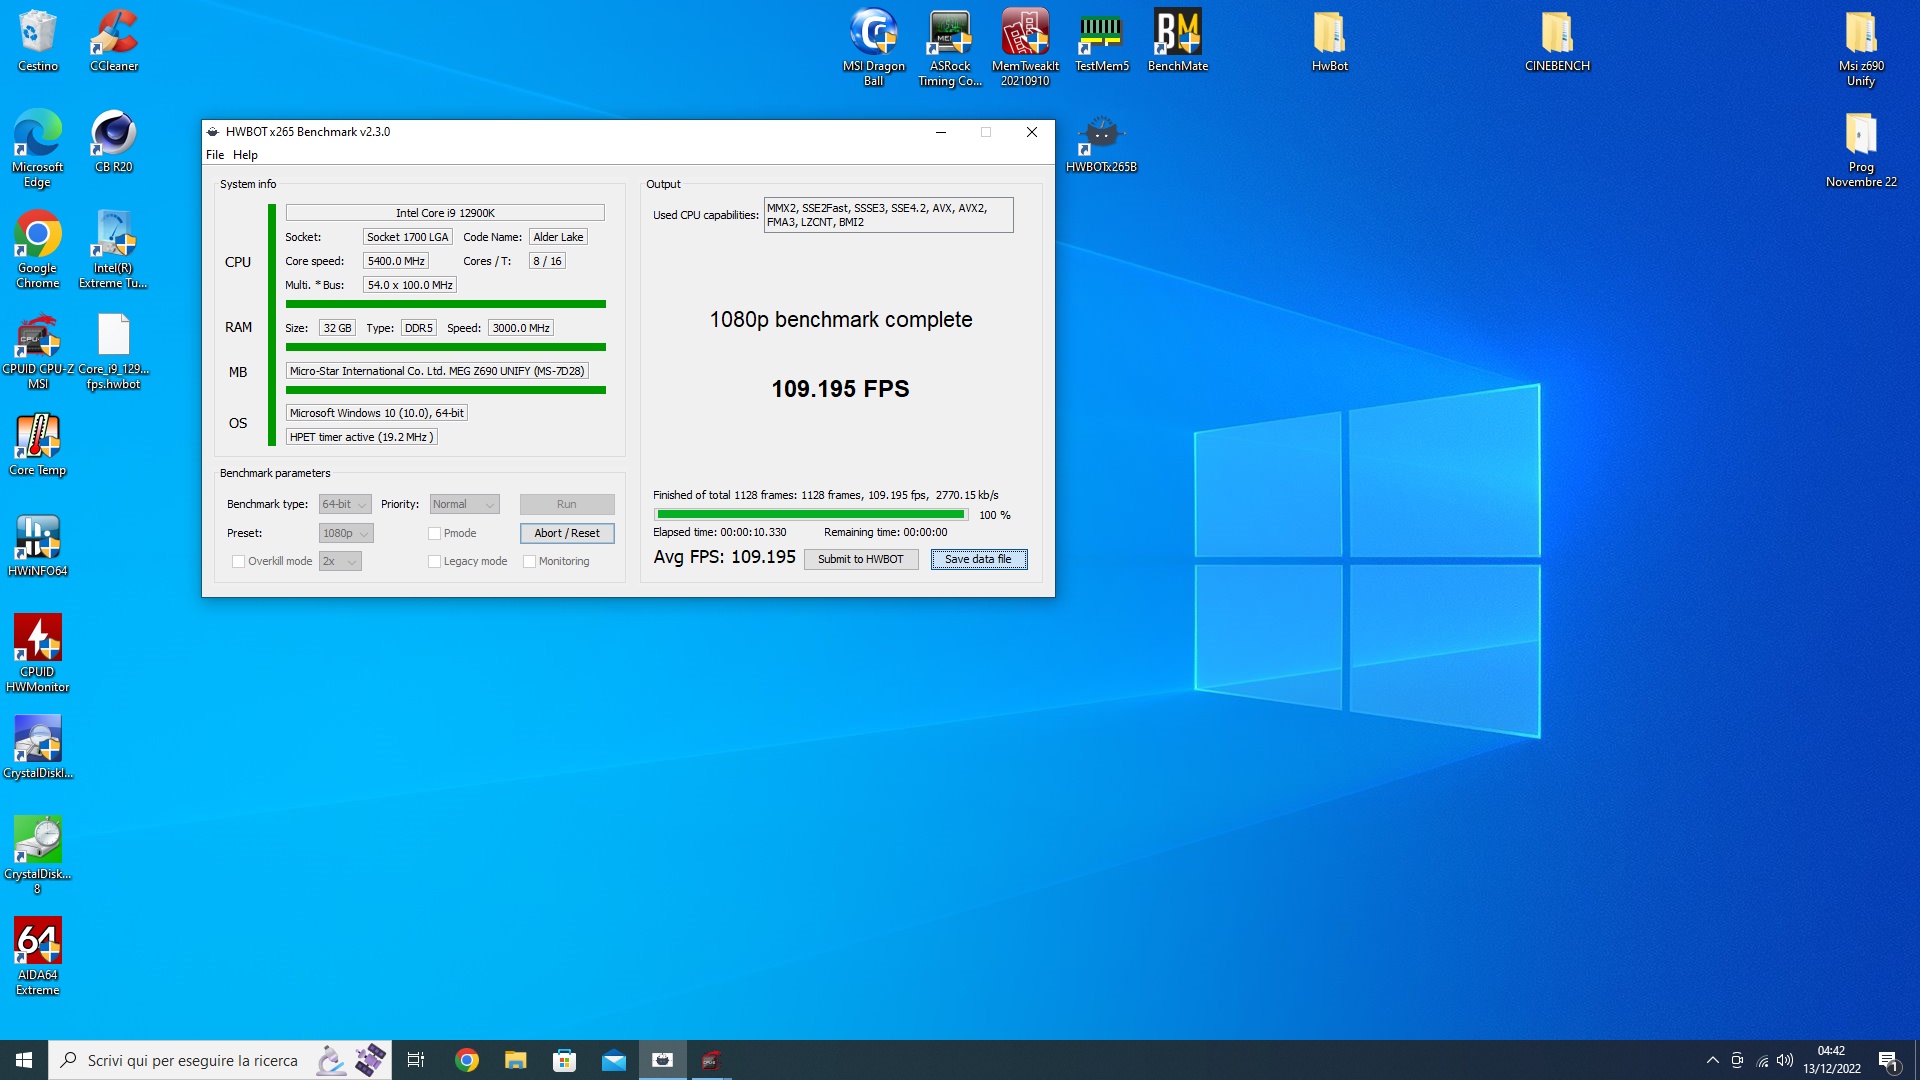Open the Priority Normal dropdown
Screen dimensions: 1920x1080
(x=464, y=505)
